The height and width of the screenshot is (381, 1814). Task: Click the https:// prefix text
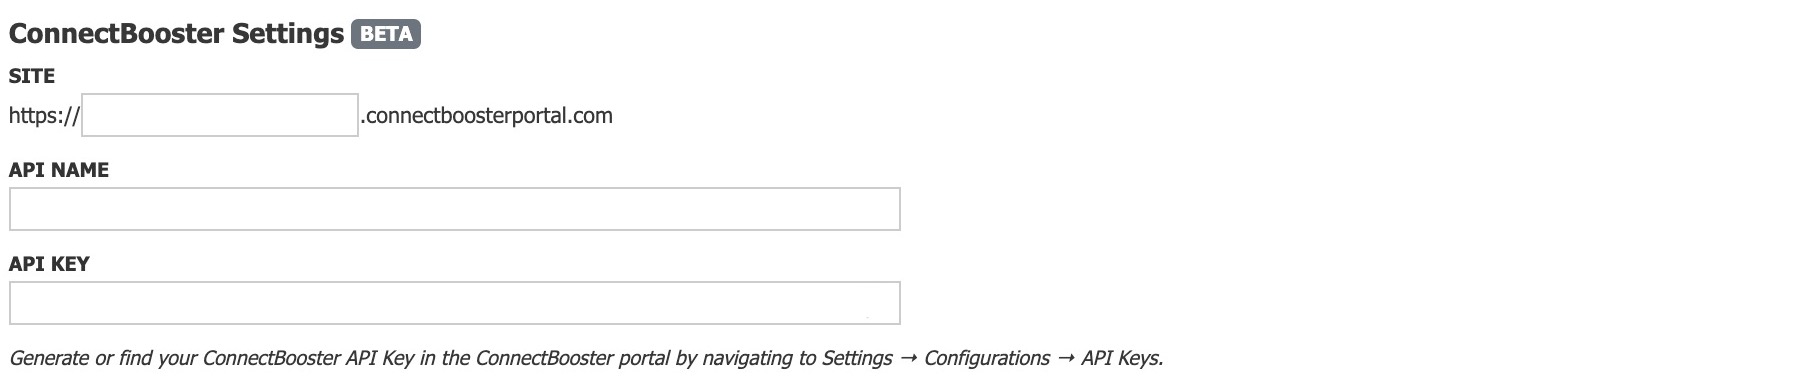44,116
